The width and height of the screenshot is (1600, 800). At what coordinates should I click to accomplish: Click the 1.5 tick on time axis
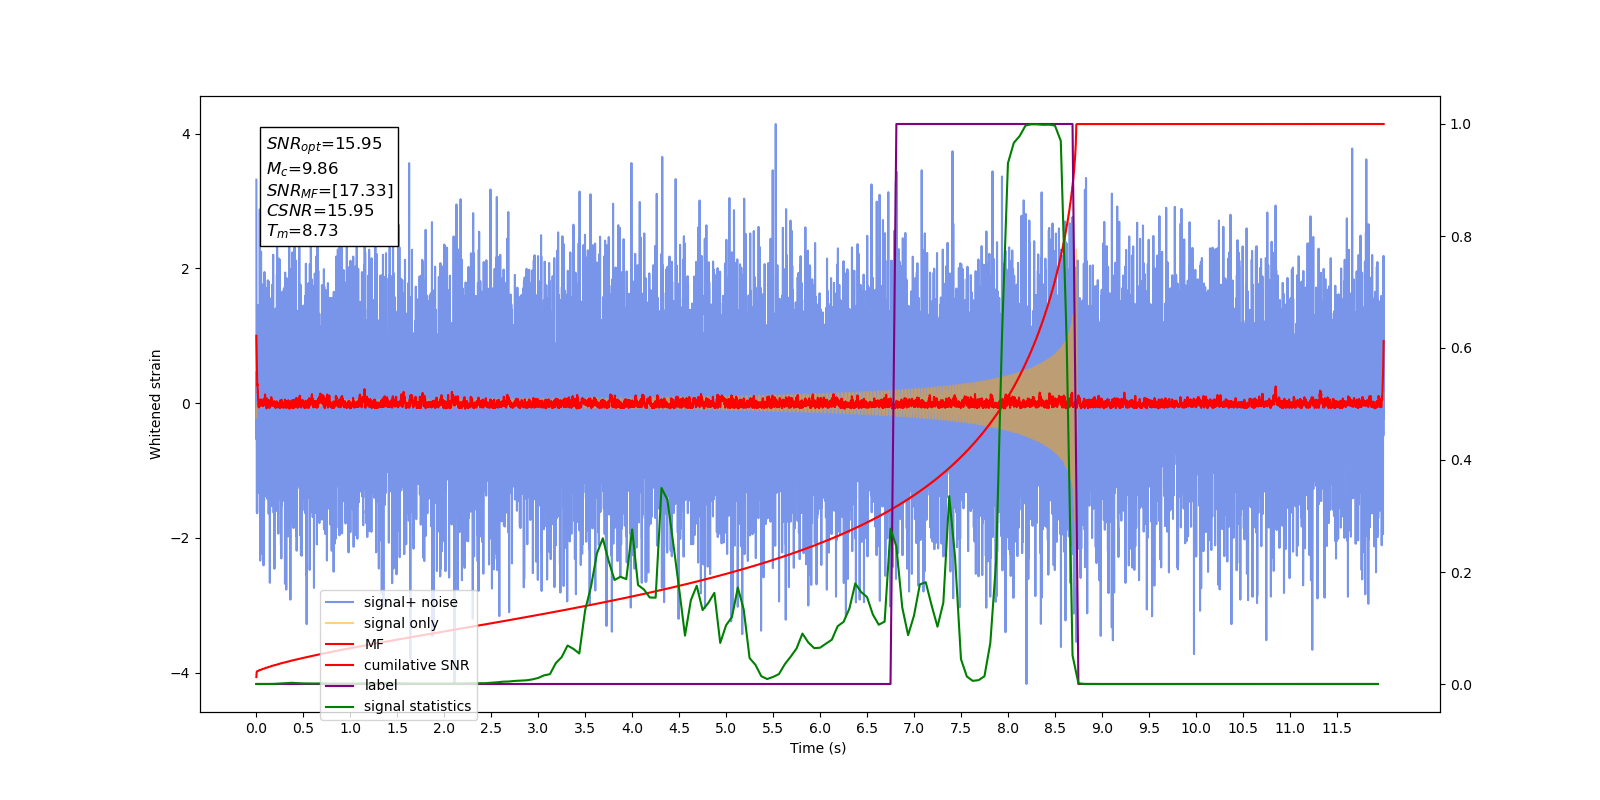tap(397, 728)
